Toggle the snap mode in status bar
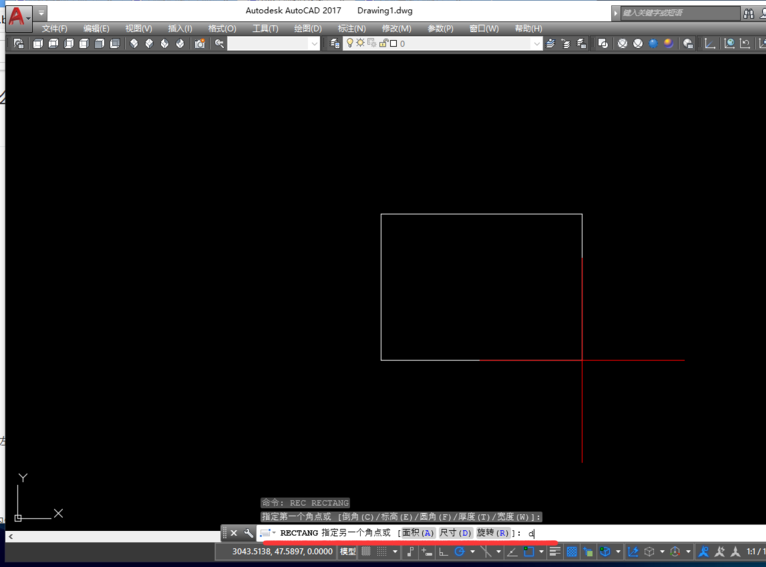The height and width of the screenshot is (567, 766). click(x=382, y=552)
